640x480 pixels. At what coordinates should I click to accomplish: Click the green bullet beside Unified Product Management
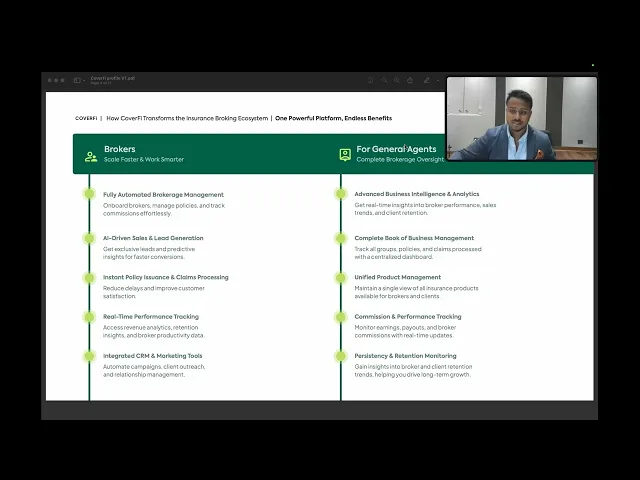click(x=341, y=278)
